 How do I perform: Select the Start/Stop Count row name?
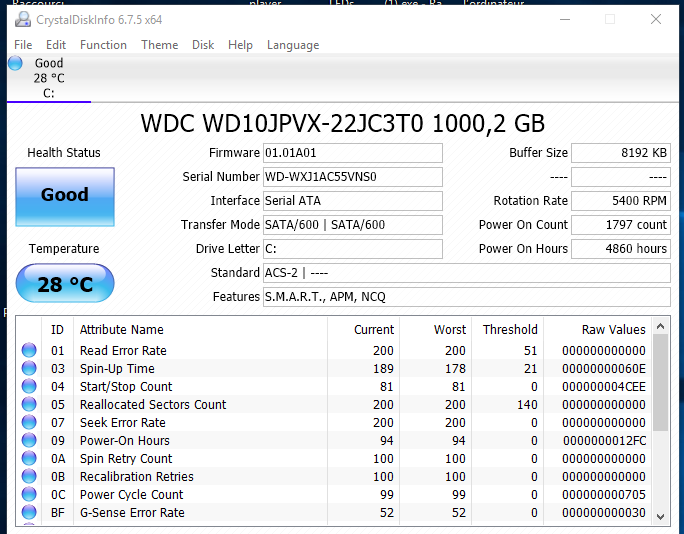tap(126, 386)
